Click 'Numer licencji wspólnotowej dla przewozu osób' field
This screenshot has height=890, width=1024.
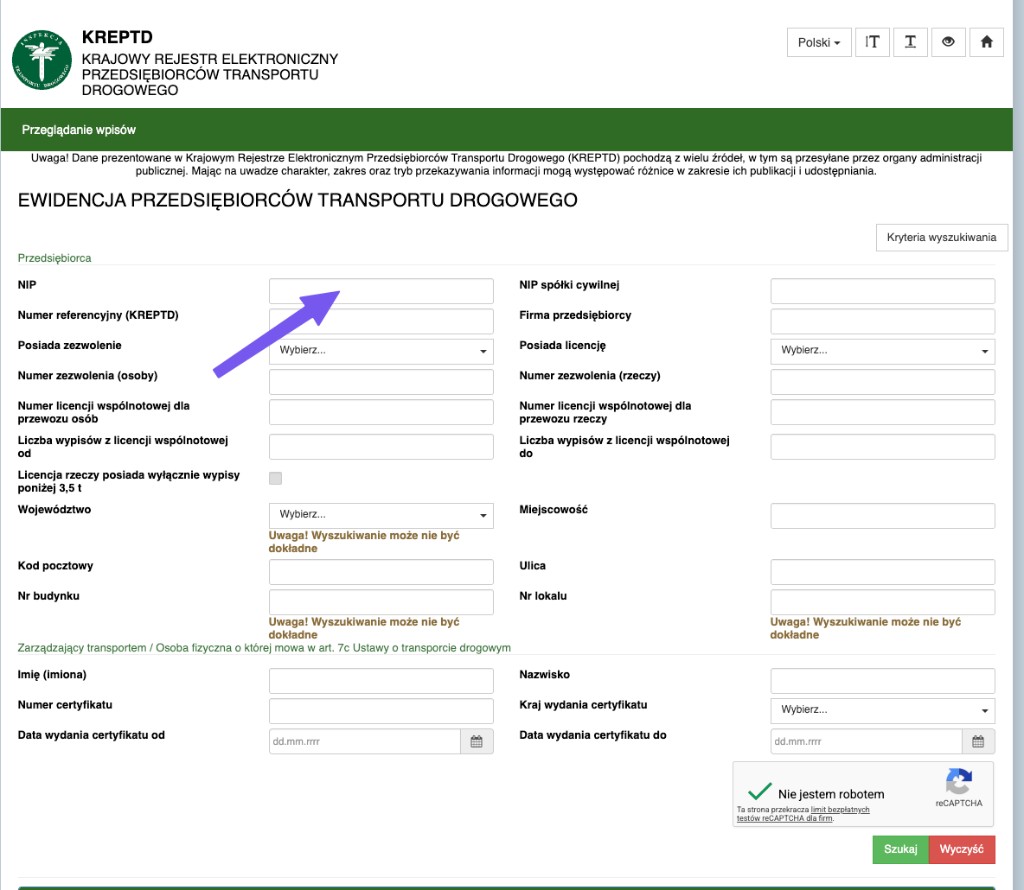point(381,412)
